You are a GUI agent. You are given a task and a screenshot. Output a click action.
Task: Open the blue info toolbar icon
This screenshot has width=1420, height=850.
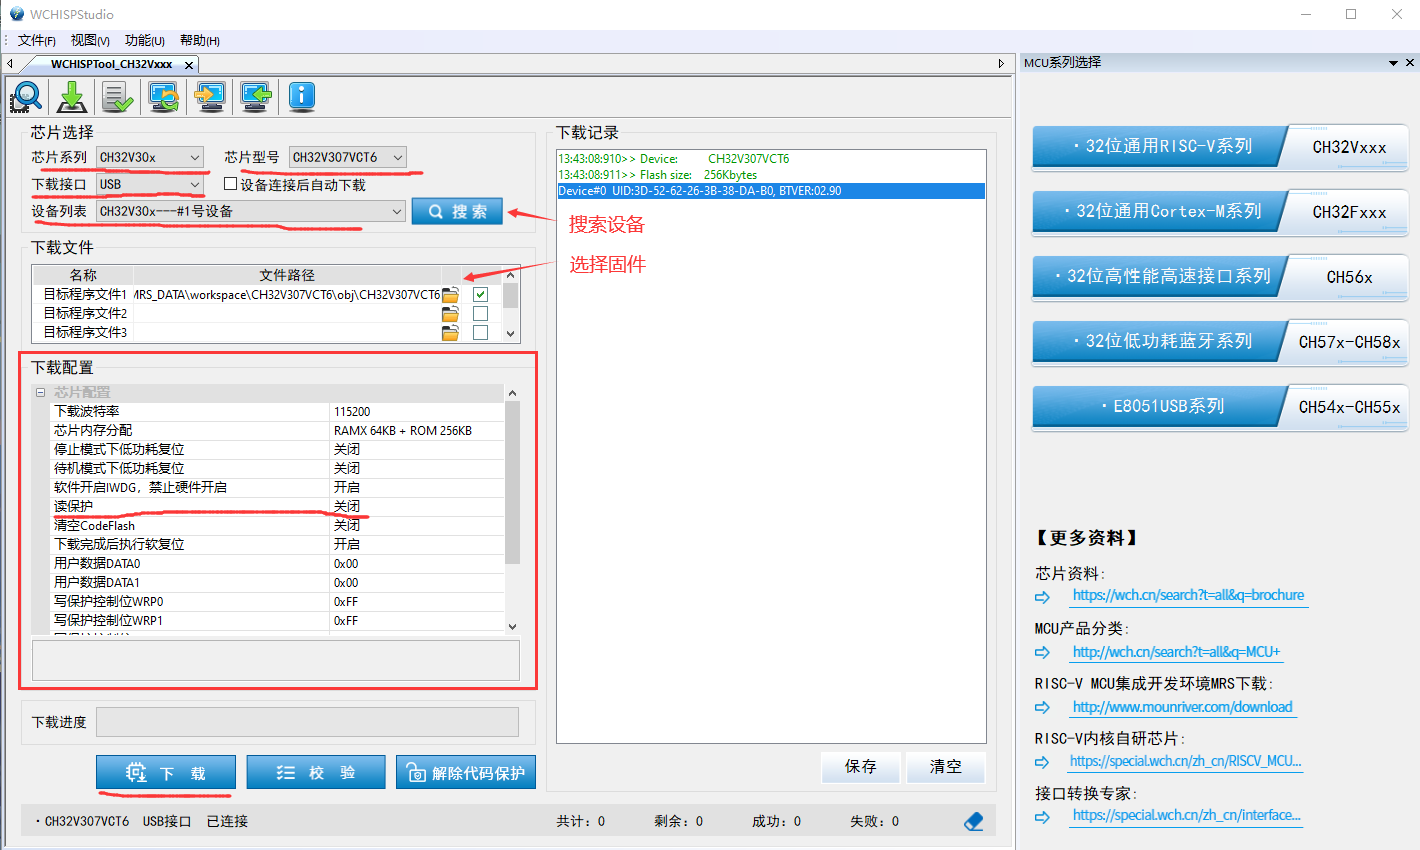(302, 97)
